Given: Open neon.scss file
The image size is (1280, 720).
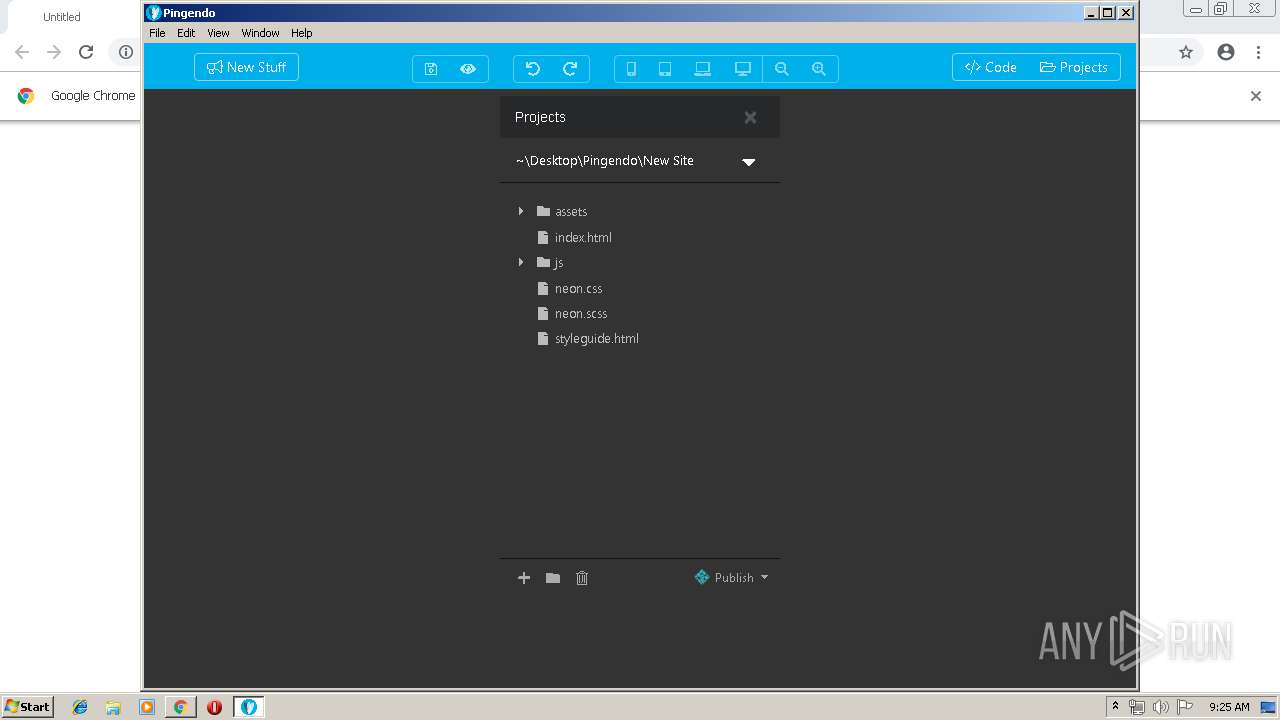Looking at the screenshot, I should [x=572, y=313].
